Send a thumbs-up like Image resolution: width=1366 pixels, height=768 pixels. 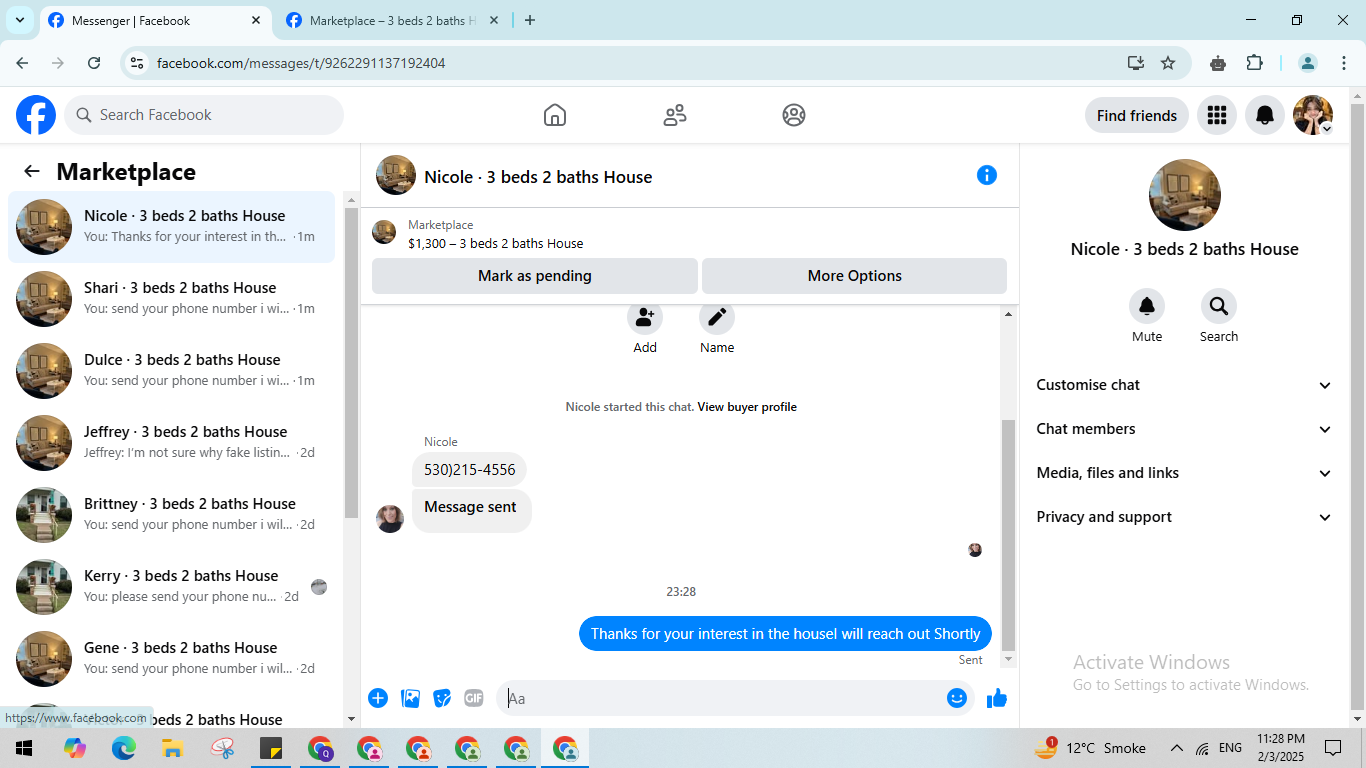click(x=997, y=698)
